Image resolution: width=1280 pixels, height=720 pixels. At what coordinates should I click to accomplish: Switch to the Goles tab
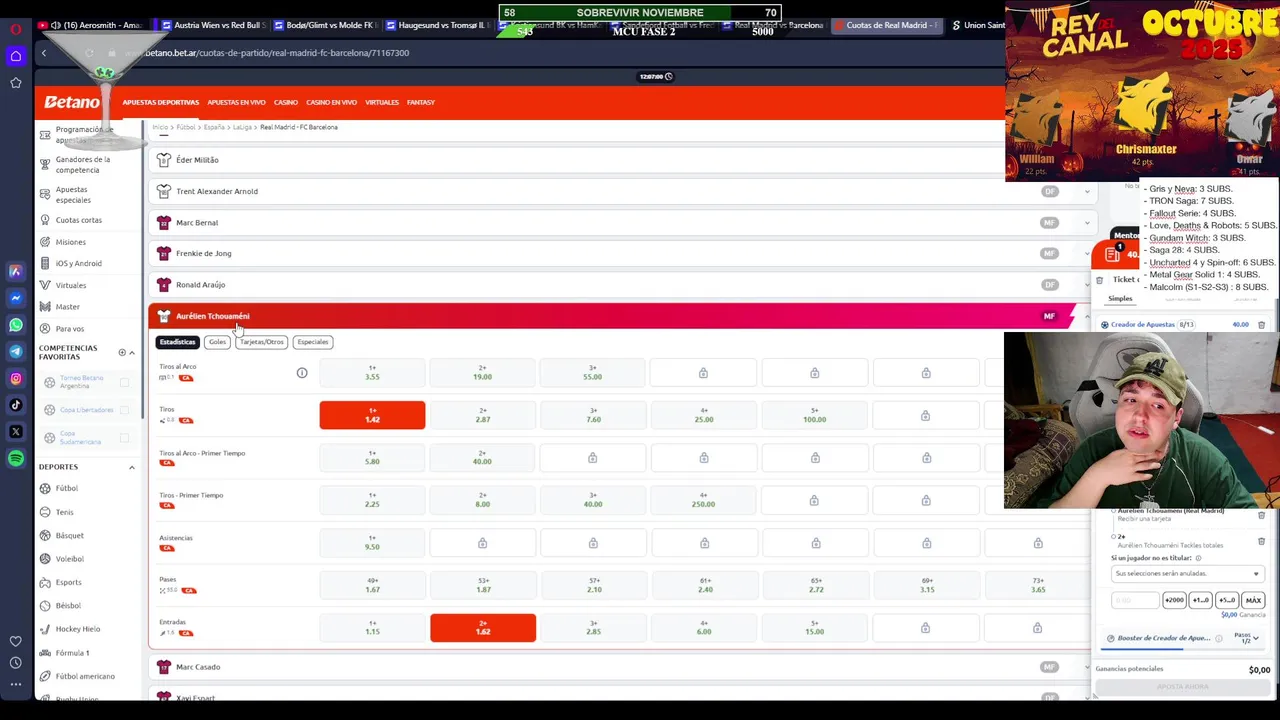(217, 342)
